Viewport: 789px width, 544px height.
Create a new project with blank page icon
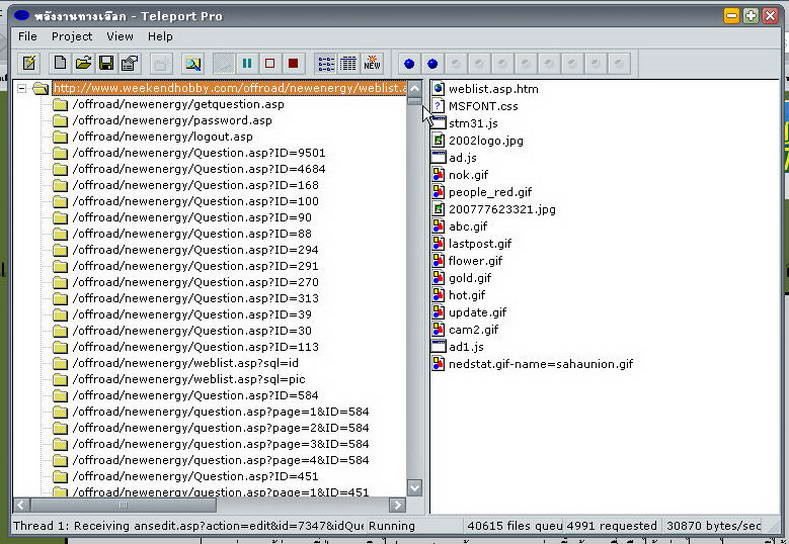point(61,64)
